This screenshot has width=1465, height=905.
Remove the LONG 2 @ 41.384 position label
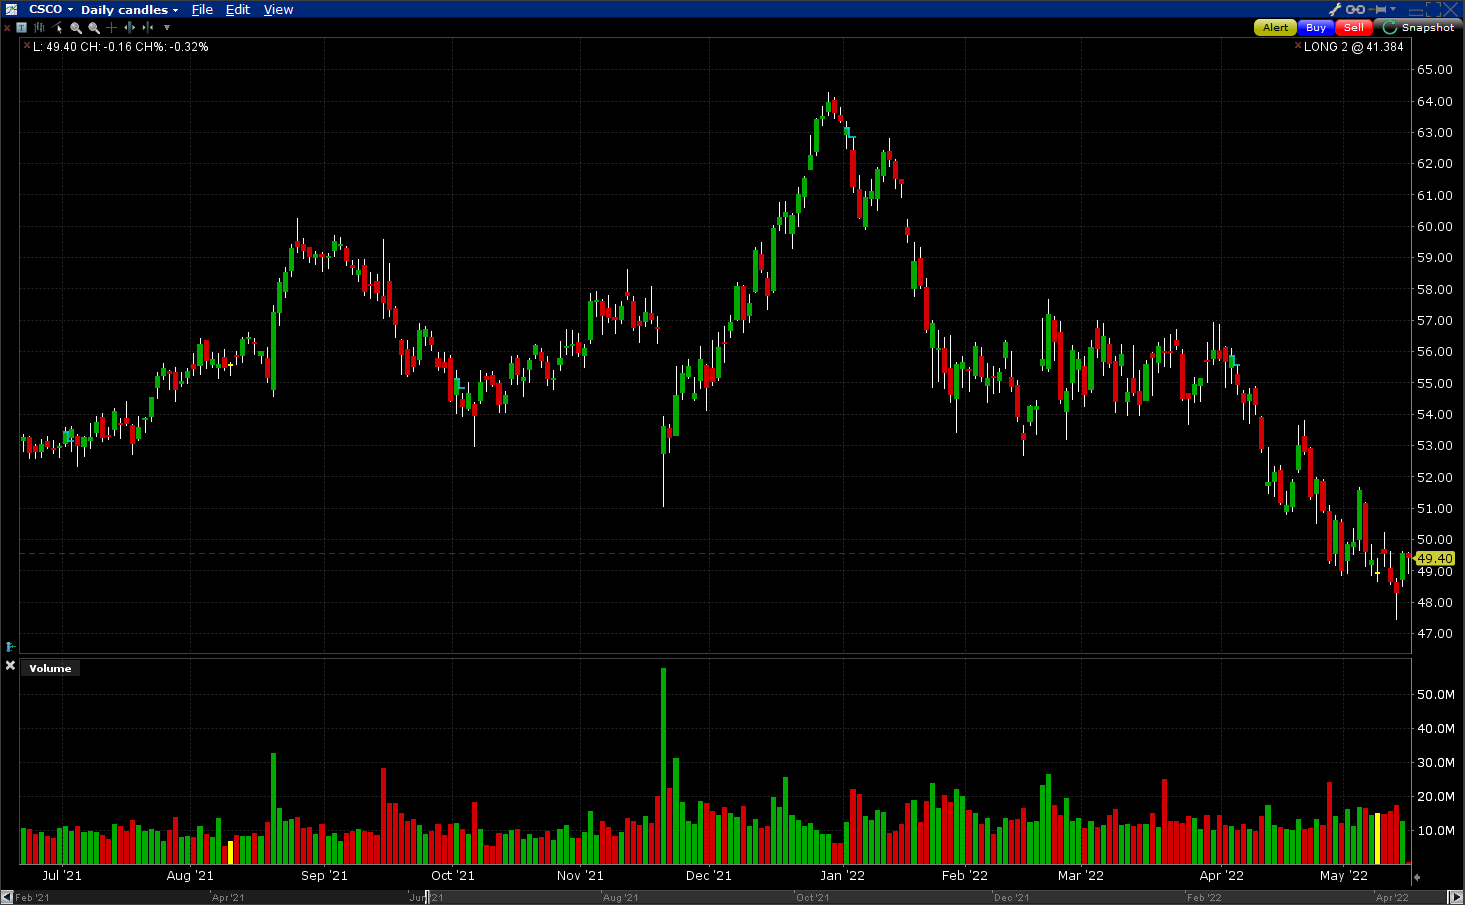click(x=1298, y=46)
